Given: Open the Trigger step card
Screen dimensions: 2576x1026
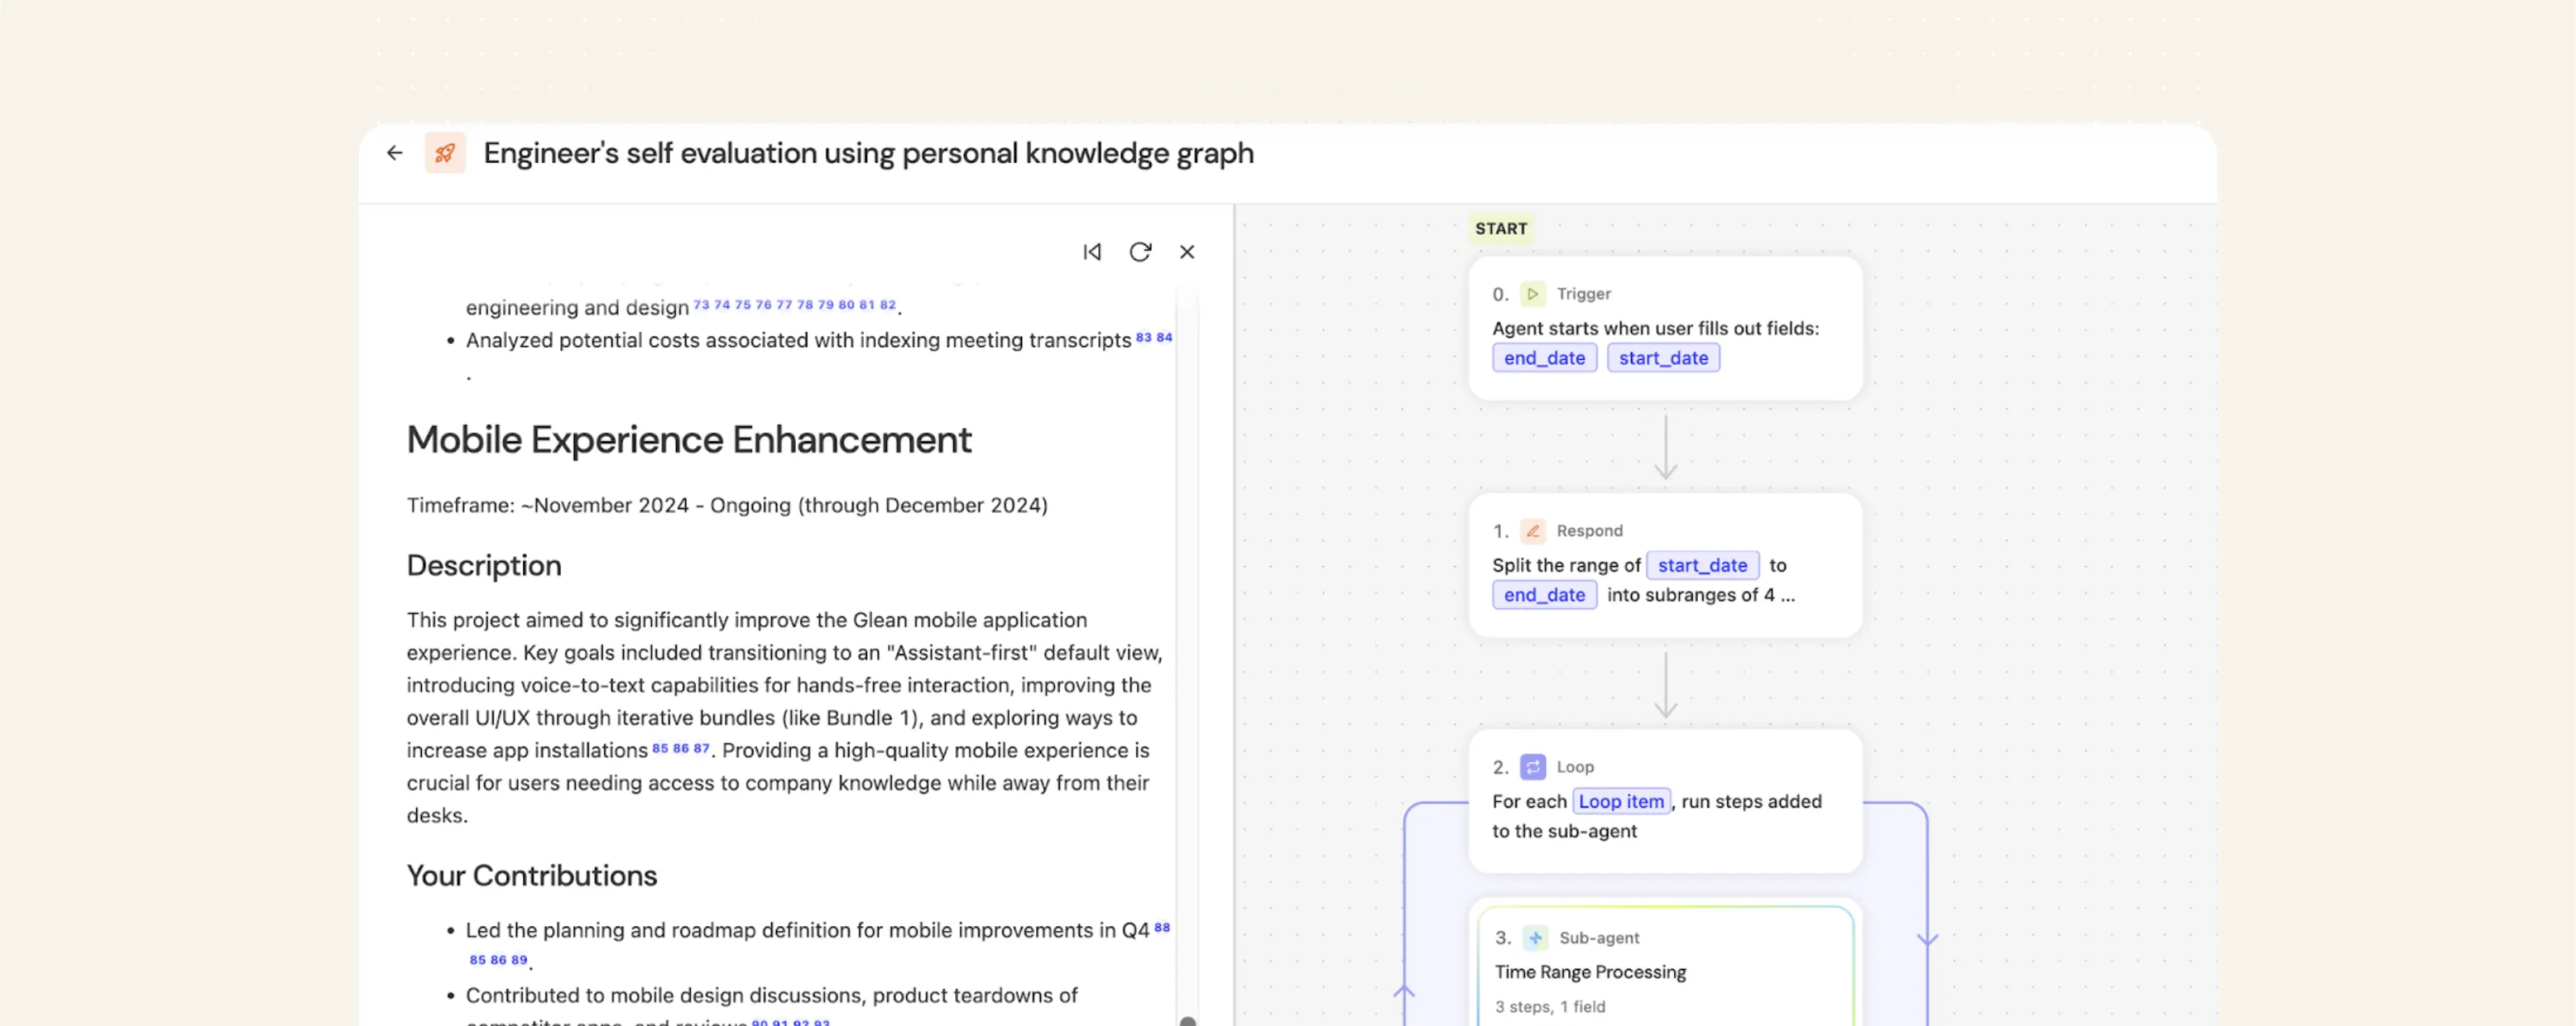Looking at the screenshot, I should pos(1665,329).
